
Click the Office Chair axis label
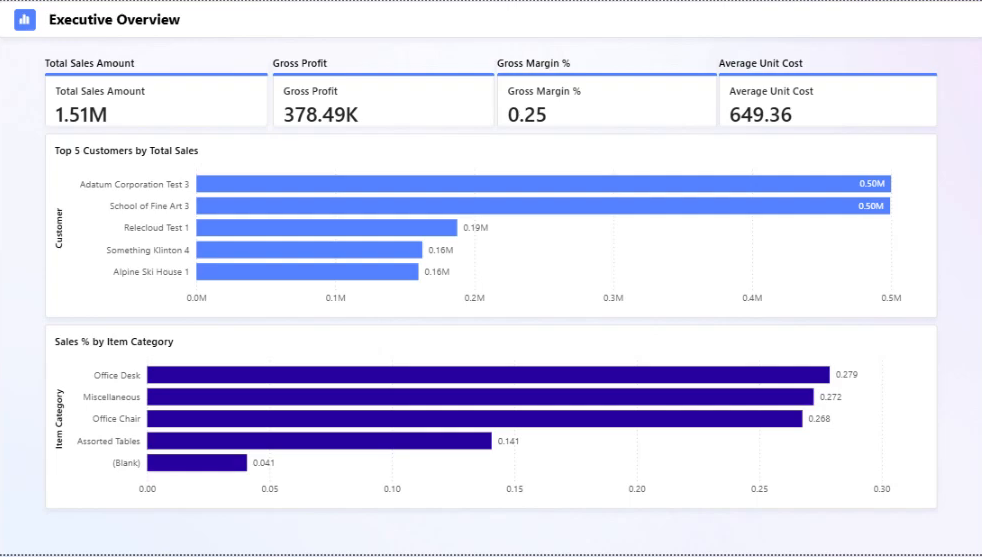coord(116,419)
